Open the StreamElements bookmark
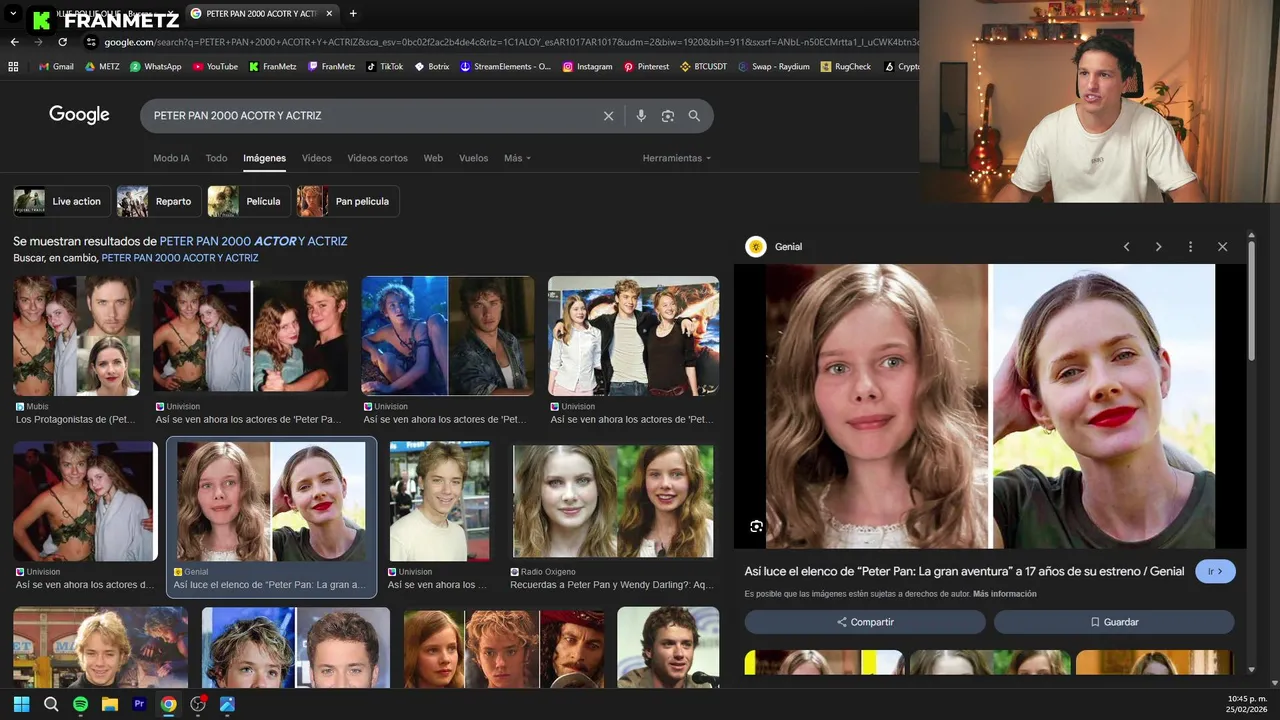The width and height of the screenshot is (1280, 720). (x=505, y=67)
